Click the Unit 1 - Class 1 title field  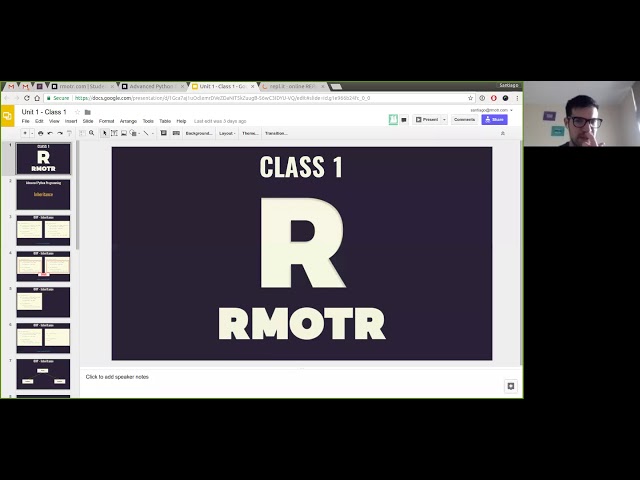[x=44, y=112]
